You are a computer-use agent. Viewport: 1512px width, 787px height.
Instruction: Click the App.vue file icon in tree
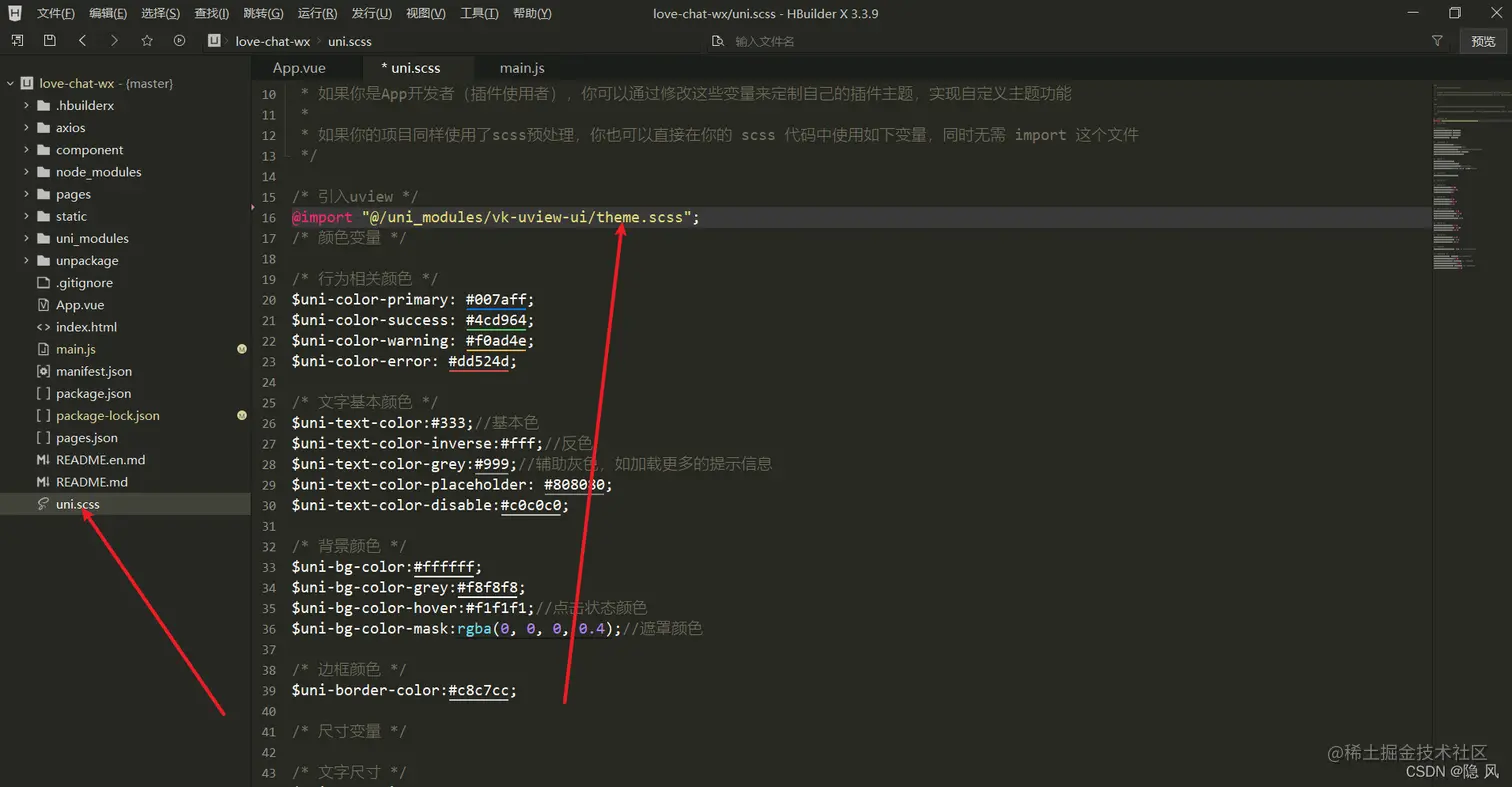(43, 305)
